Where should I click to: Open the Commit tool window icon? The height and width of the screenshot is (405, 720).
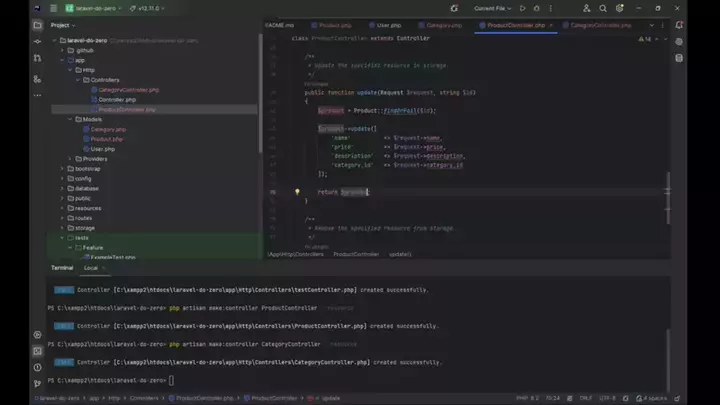click(37, 41)
